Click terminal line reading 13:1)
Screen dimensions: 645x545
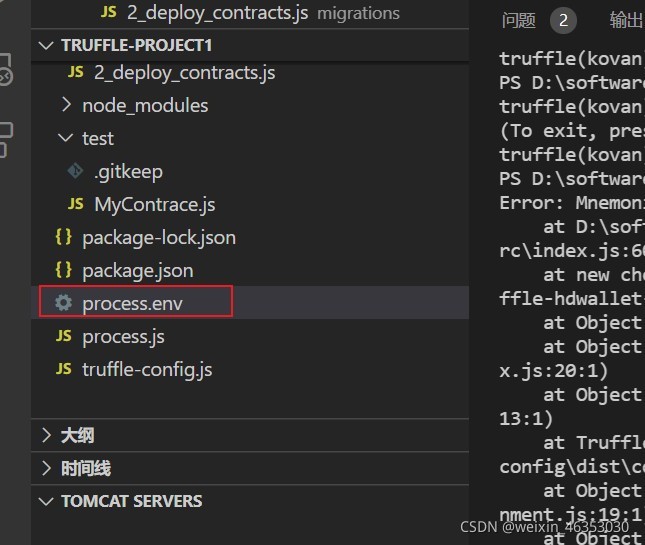526,419
